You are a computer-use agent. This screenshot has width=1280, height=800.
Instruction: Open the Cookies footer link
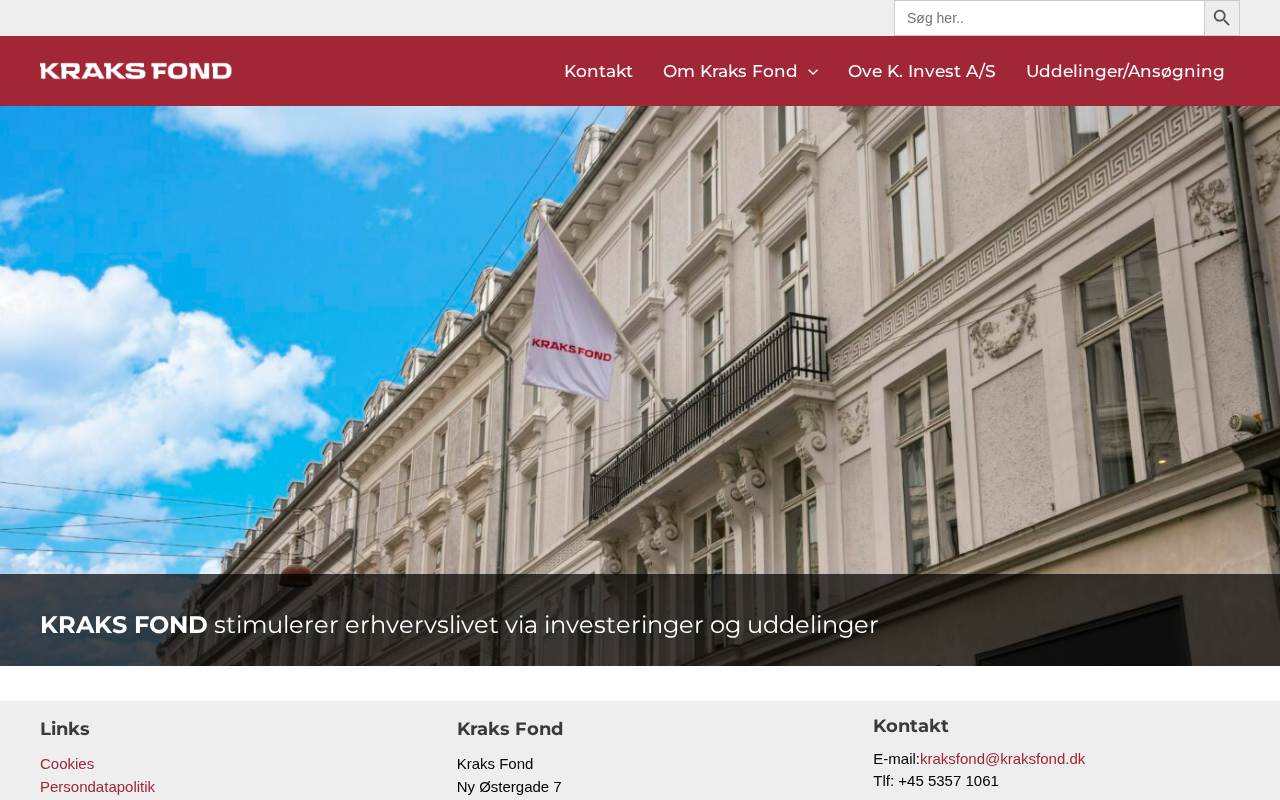(67, 764)
